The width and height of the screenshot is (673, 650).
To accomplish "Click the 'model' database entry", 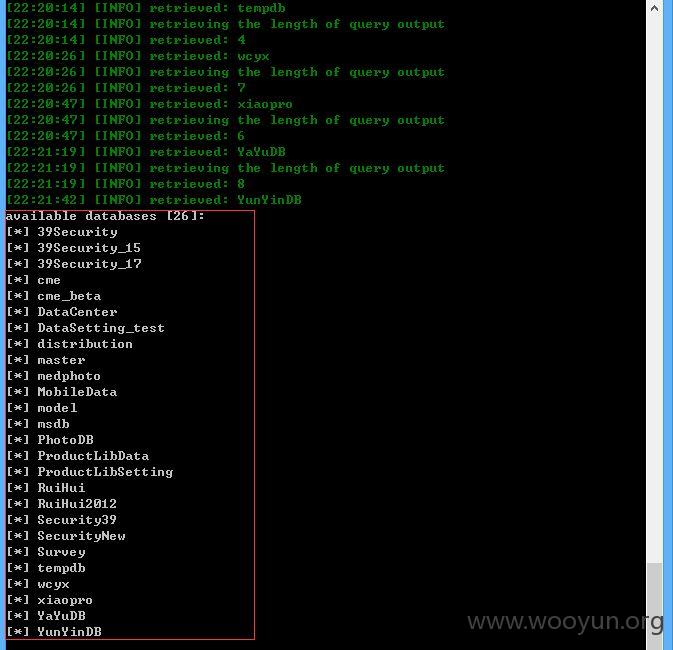I will point(42,408).
